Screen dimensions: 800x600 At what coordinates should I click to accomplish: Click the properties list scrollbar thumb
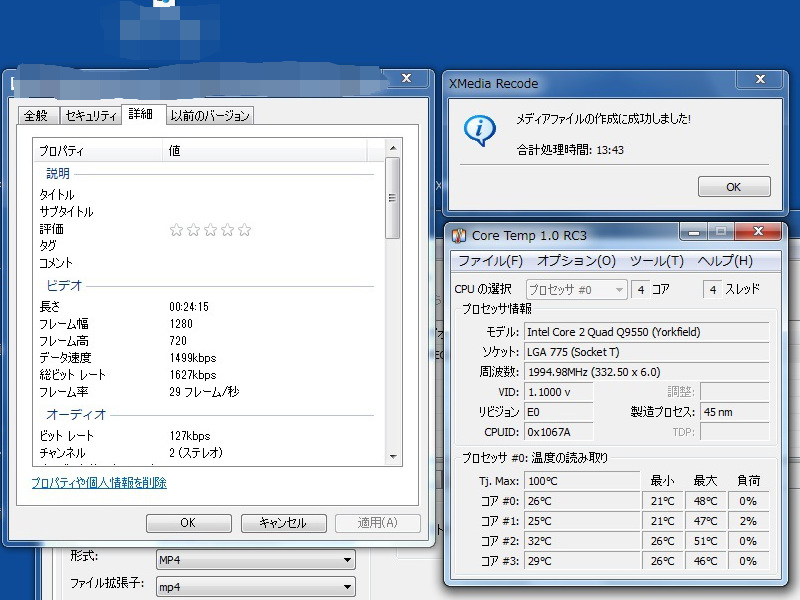392,198
